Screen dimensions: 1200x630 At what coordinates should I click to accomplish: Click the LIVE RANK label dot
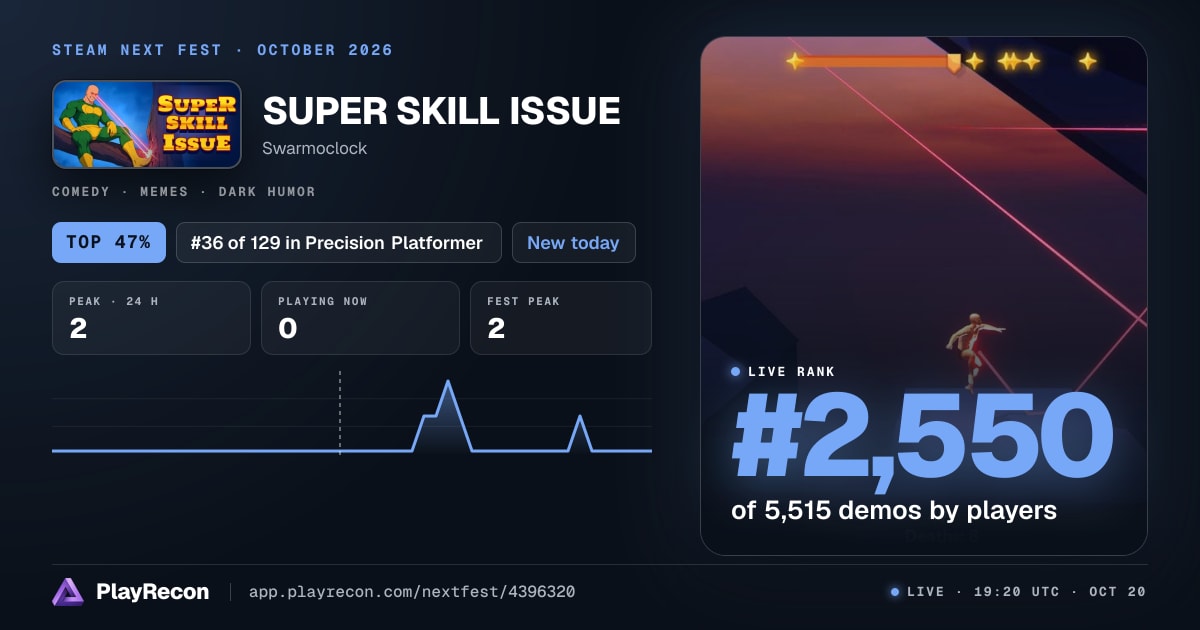(736, 372)
